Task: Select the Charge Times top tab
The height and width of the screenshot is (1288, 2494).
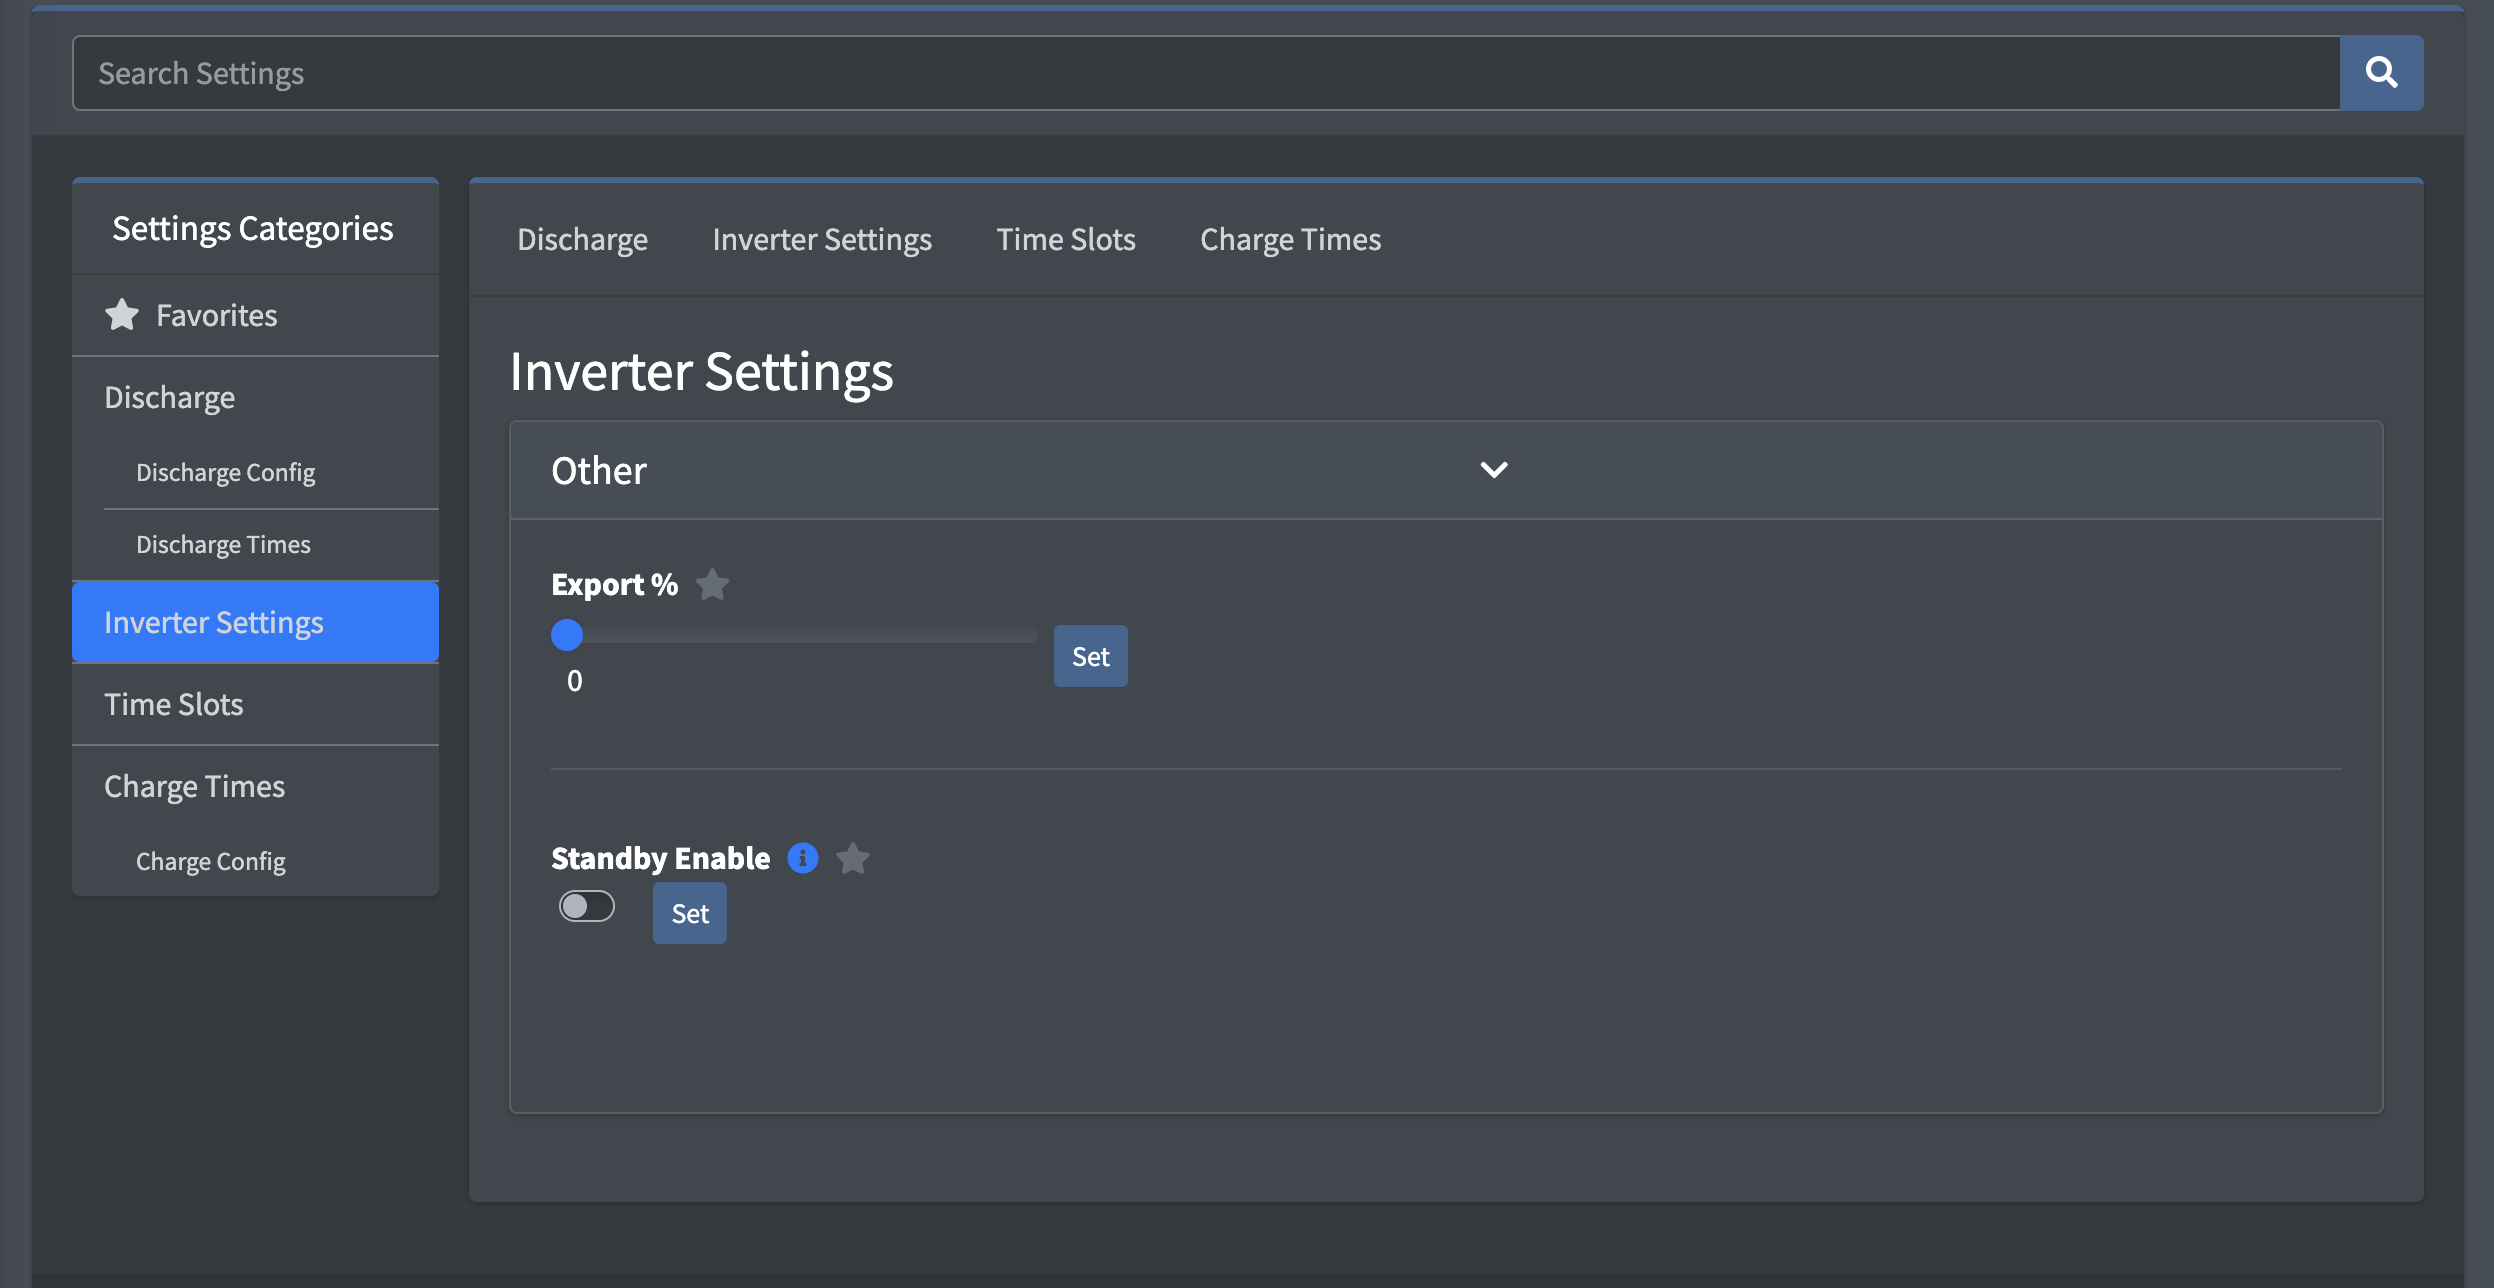Action: click(x=1290, y=240)
